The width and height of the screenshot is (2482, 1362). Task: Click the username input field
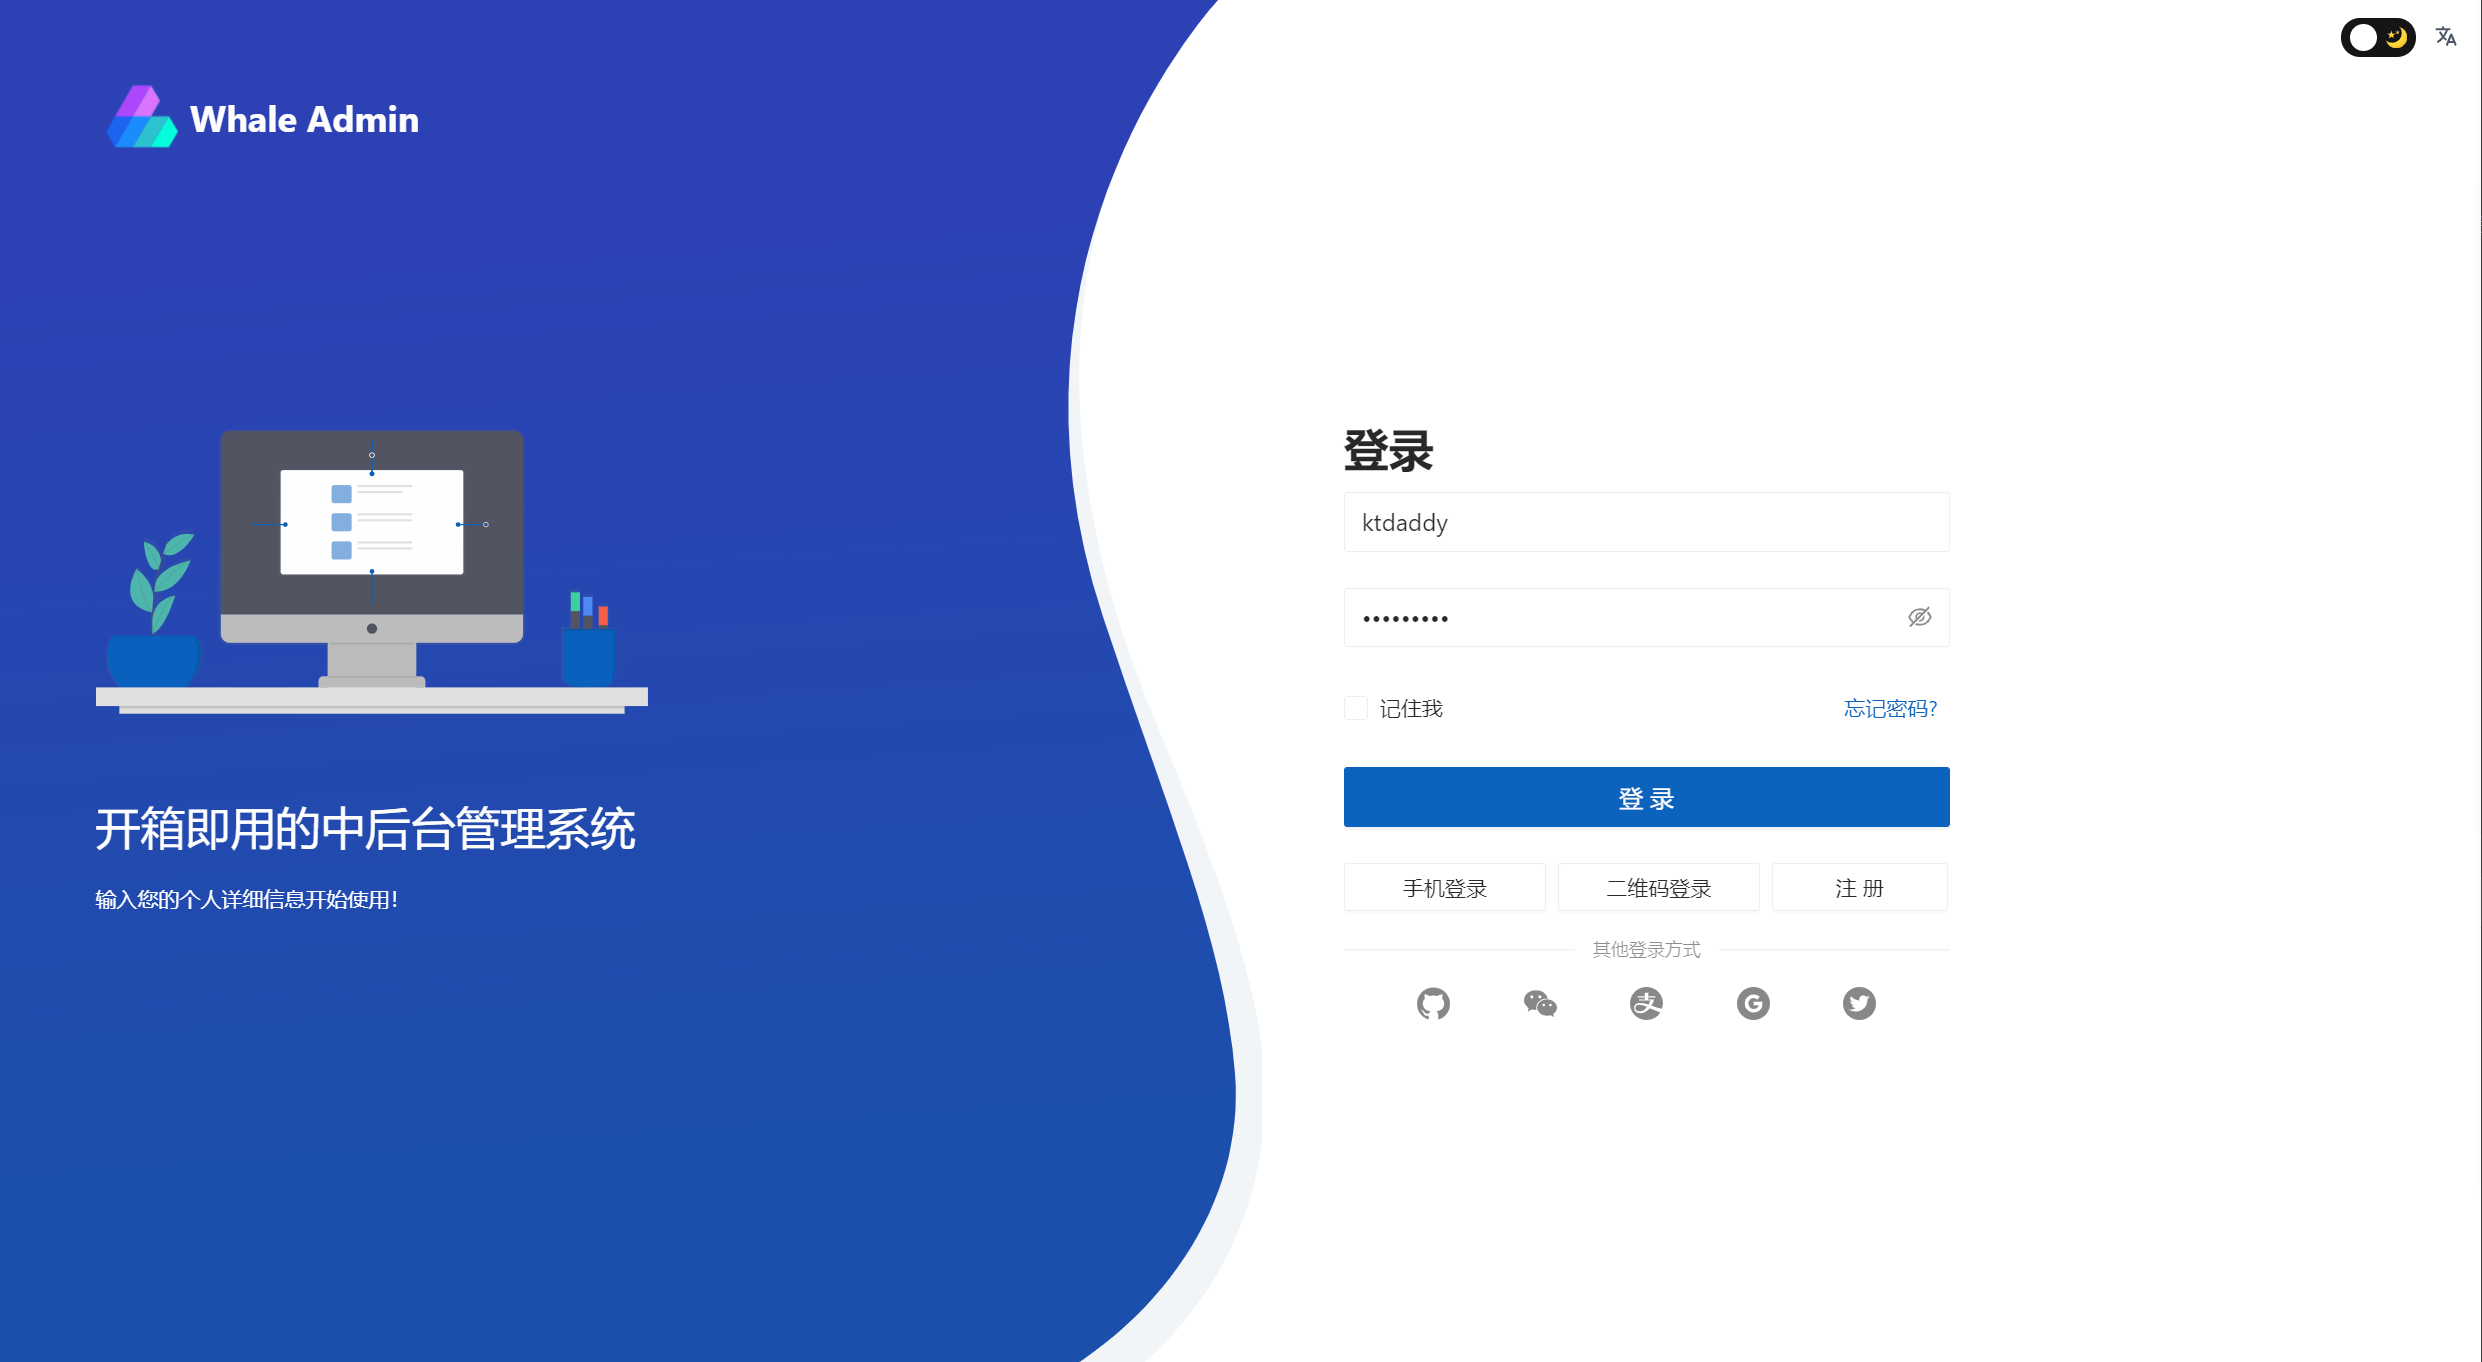coord(1649,522)
